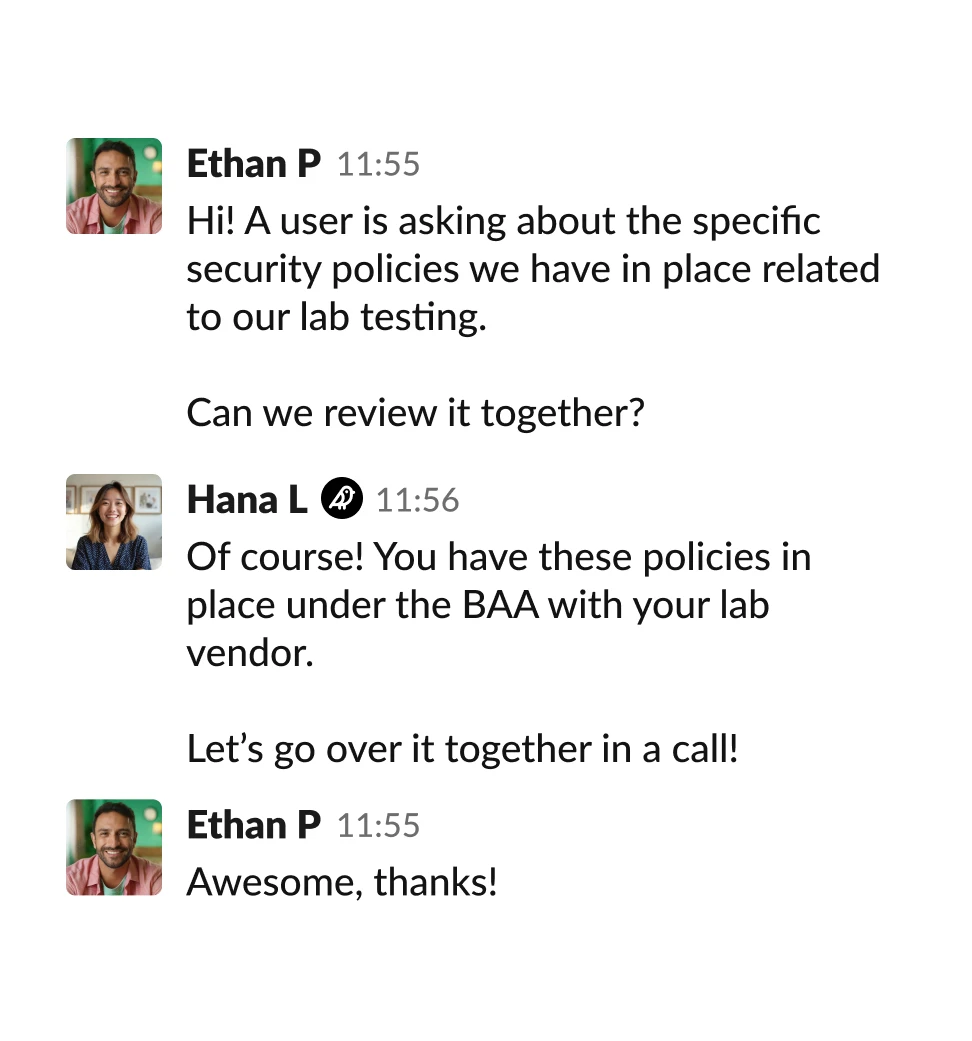Select the 'Can we review it together?' line
The width and height of the screenshot is (972, 1041).
point(415,413)
